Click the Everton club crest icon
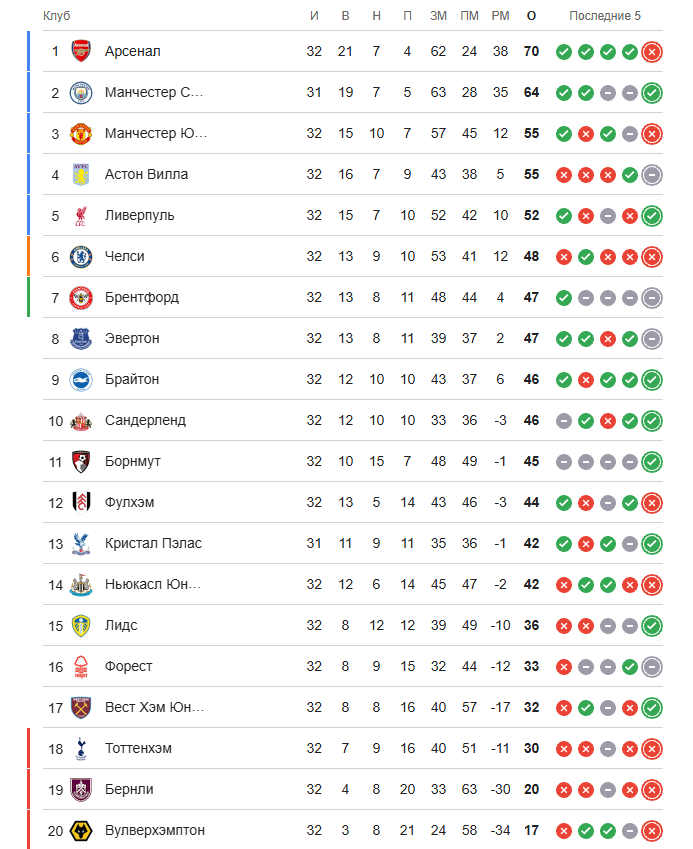693x849 pixels. 81,338
